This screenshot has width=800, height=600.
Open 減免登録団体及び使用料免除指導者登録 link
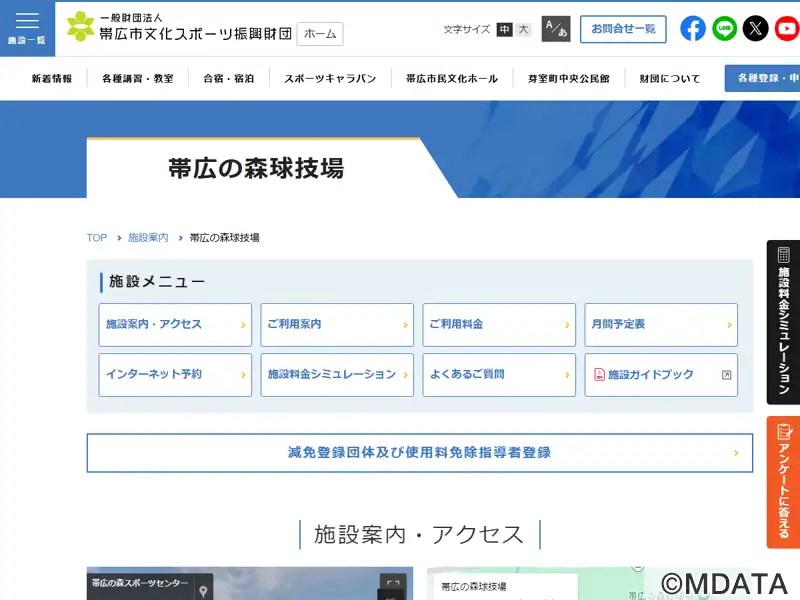(419, 453)
